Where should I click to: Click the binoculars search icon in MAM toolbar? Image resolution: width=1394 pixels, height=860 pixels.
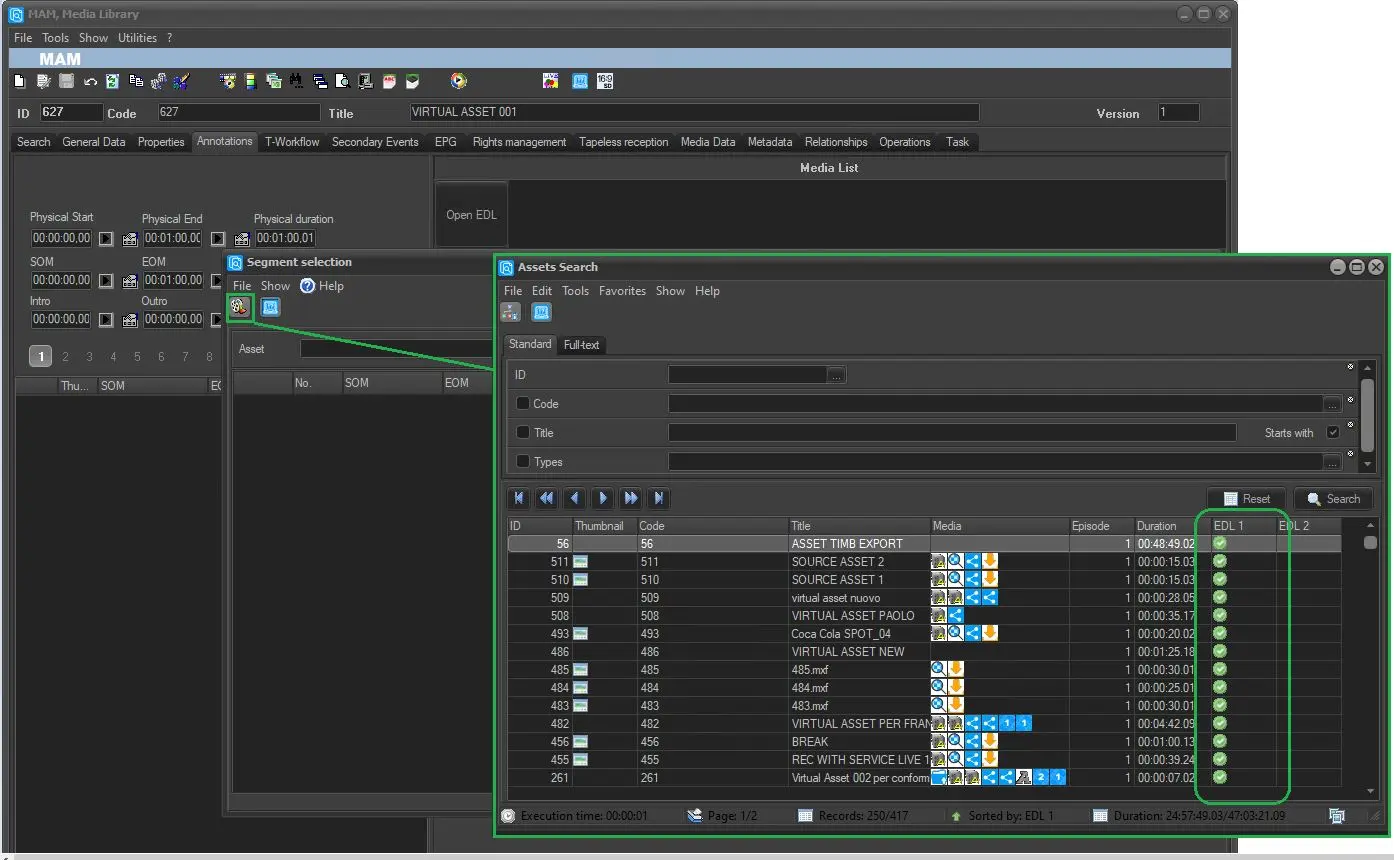(296, 82)
